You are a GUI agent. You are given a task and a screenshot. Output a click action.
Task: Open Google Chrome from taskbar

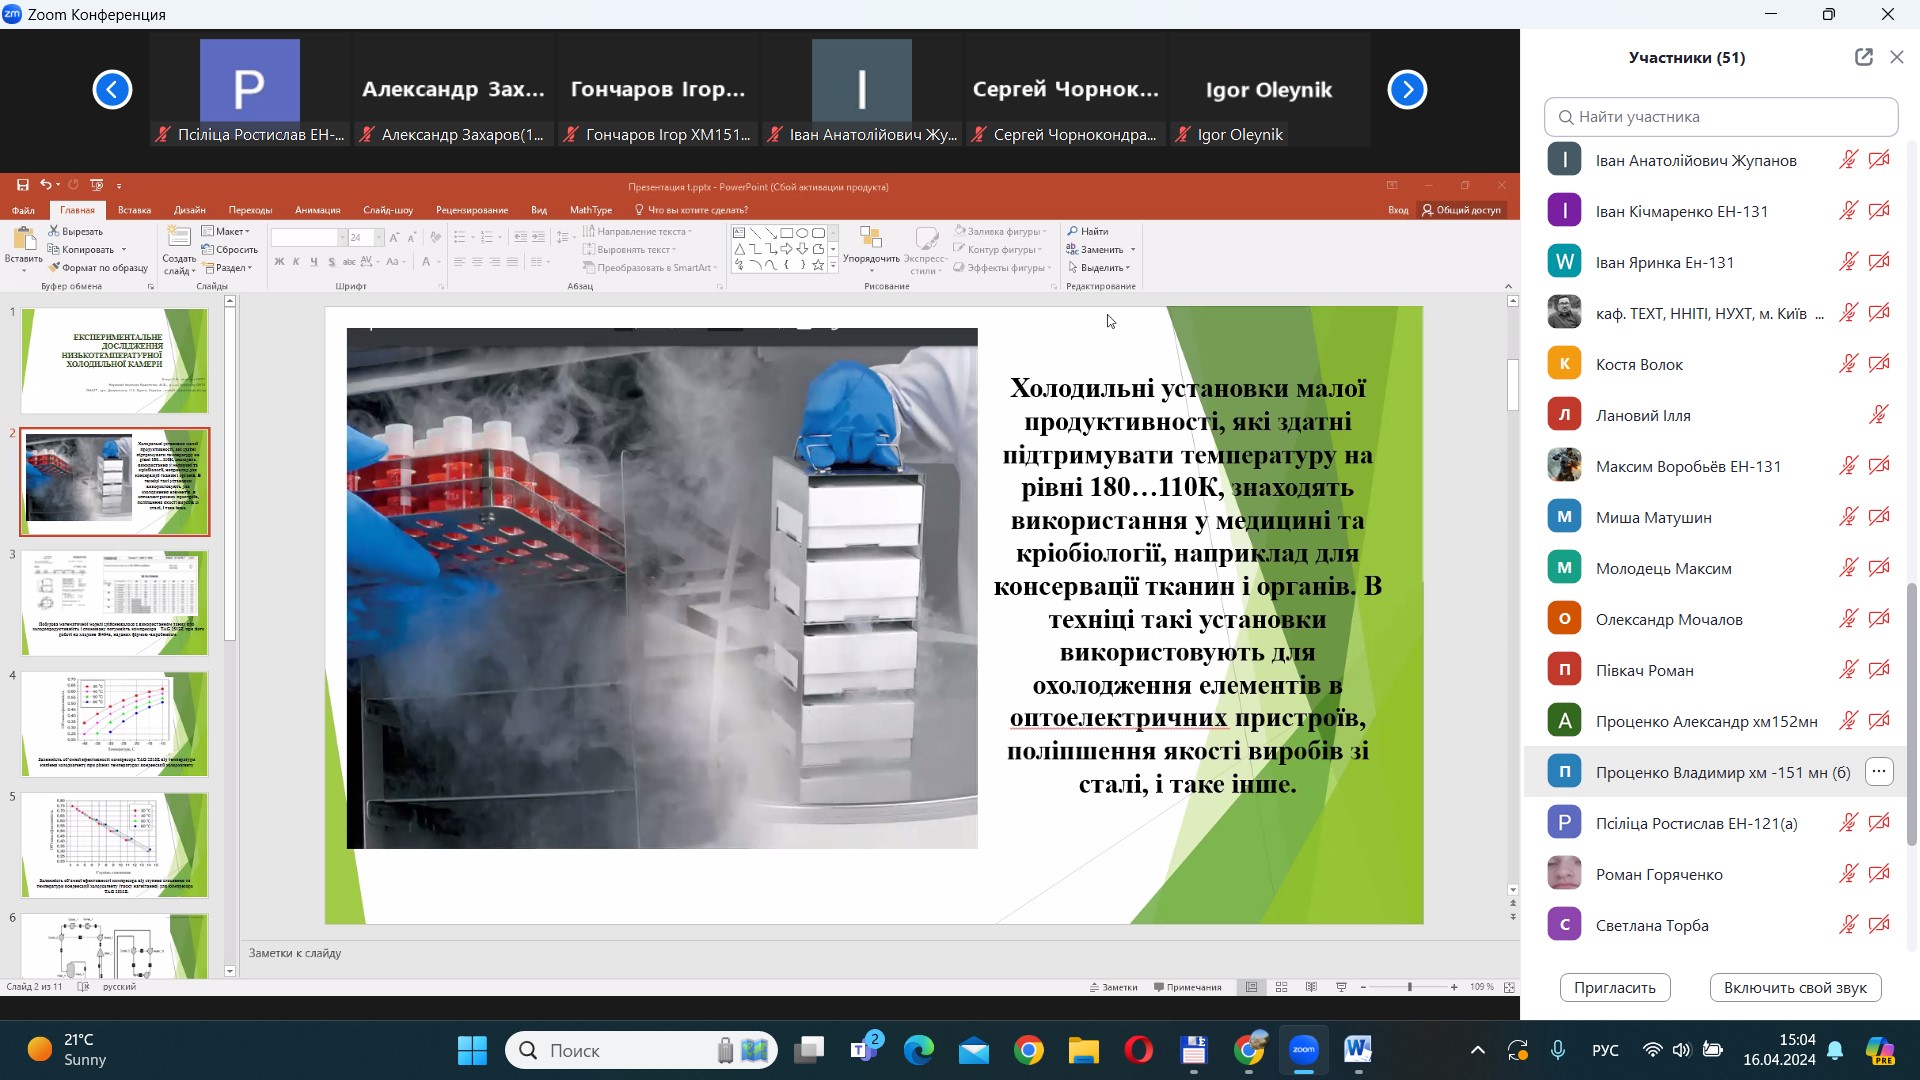[1028, 1050]
